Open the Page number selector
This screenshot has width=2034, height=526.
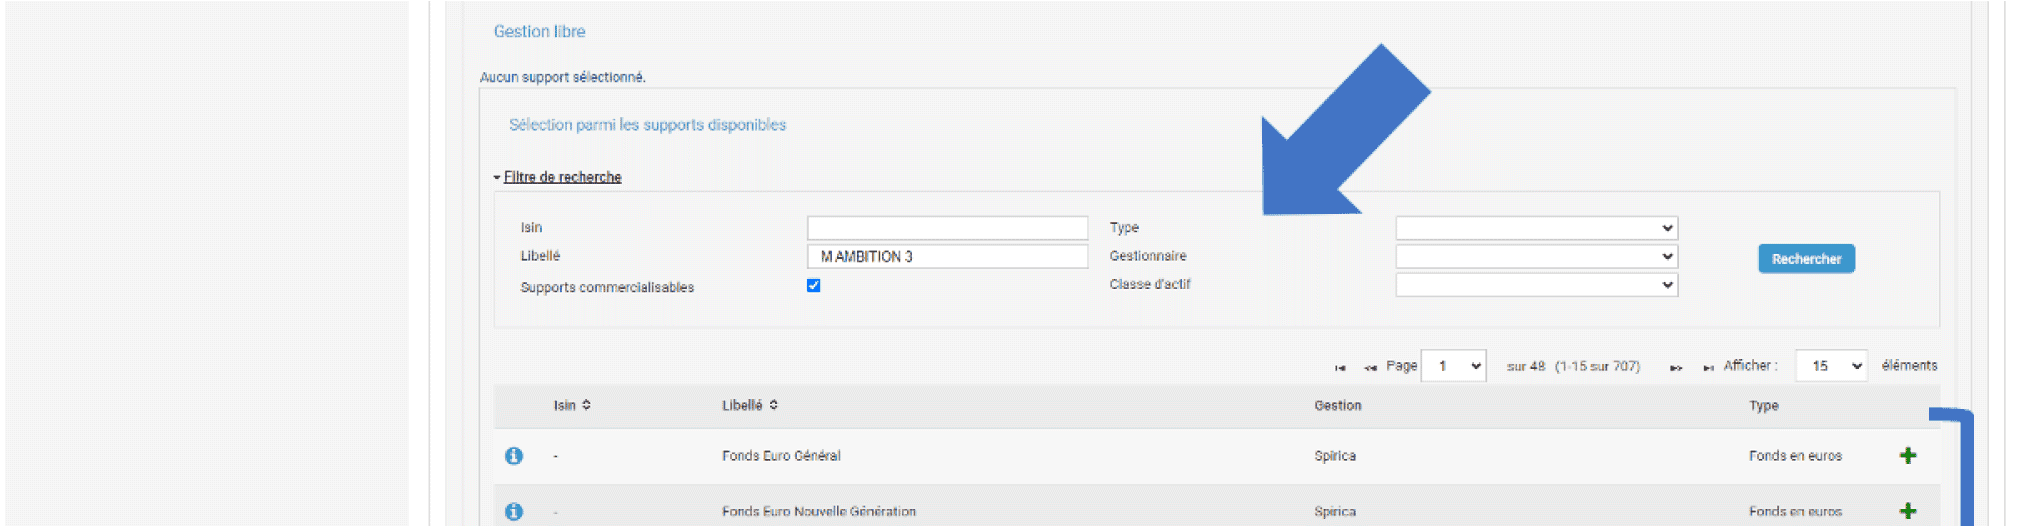(1453, 366)
